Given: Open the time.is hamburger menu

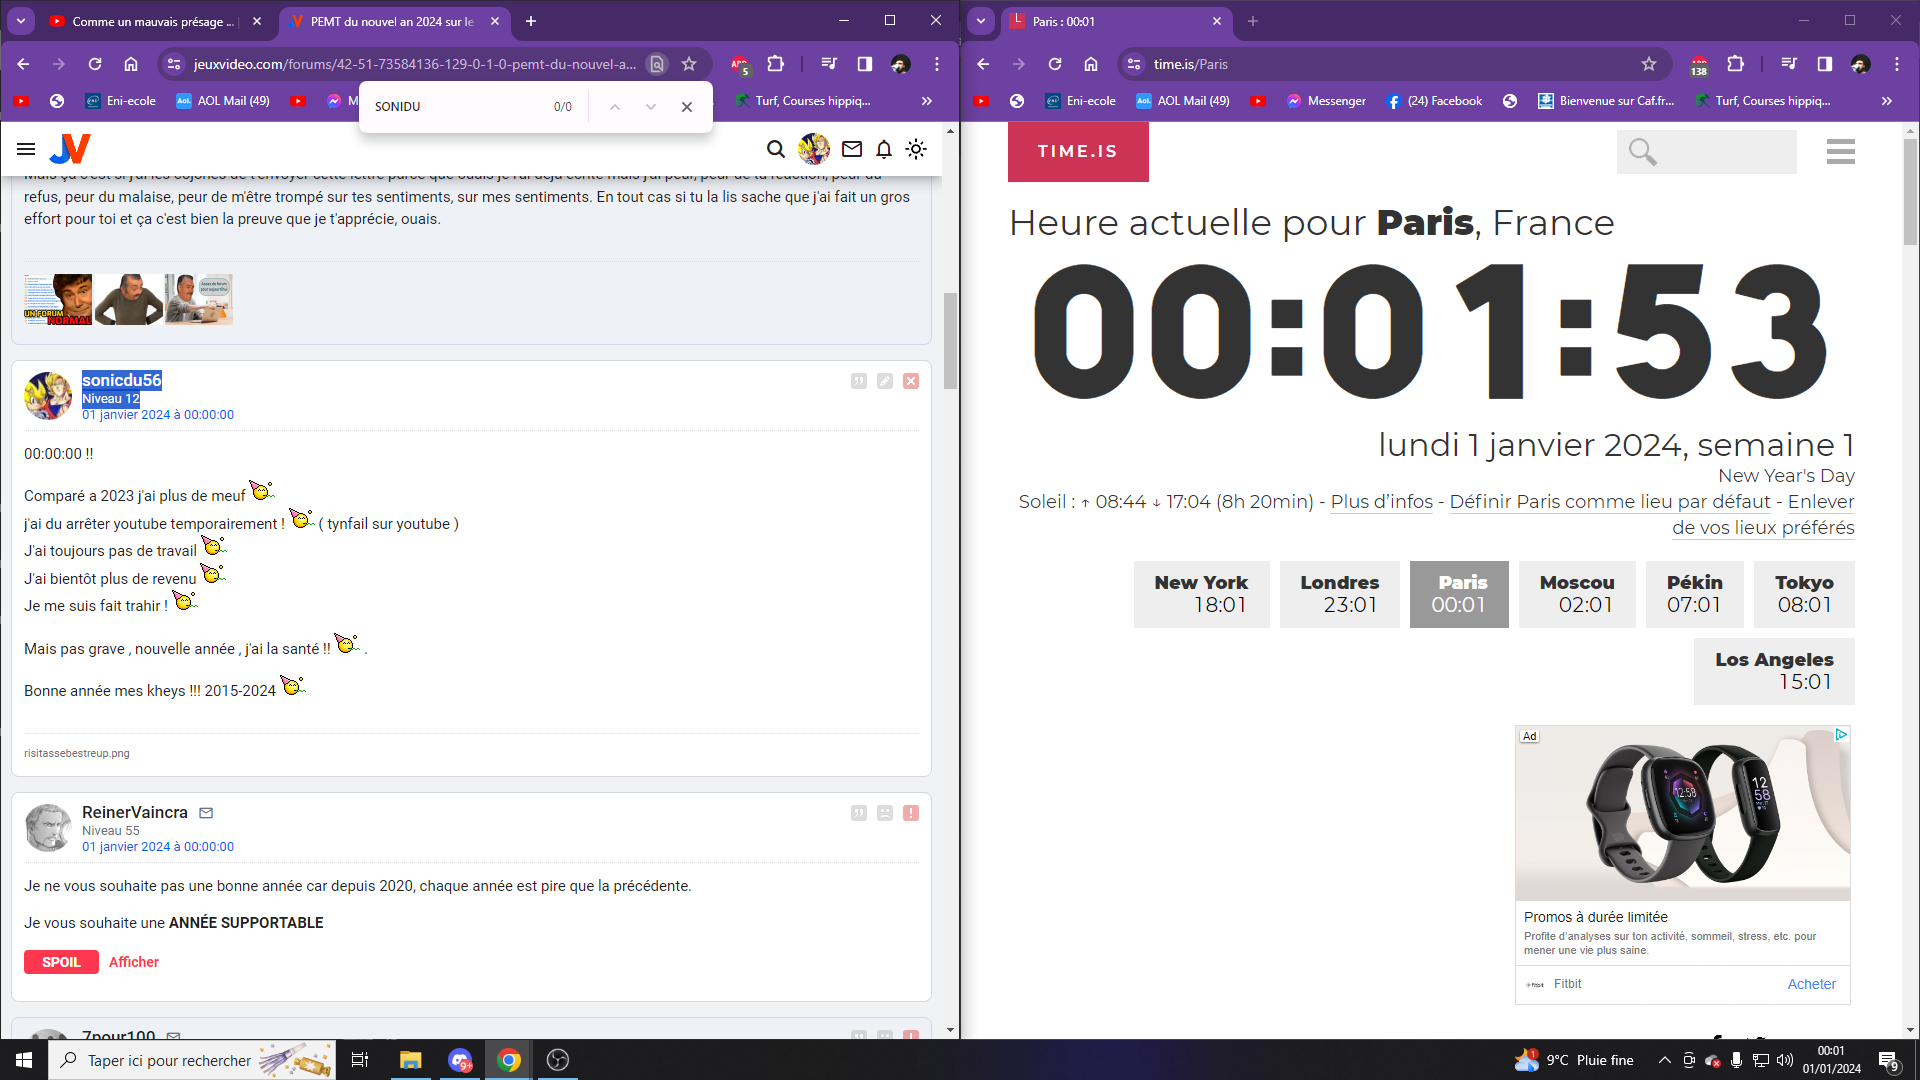Looking at the screenshot, I should point(1840,152).
